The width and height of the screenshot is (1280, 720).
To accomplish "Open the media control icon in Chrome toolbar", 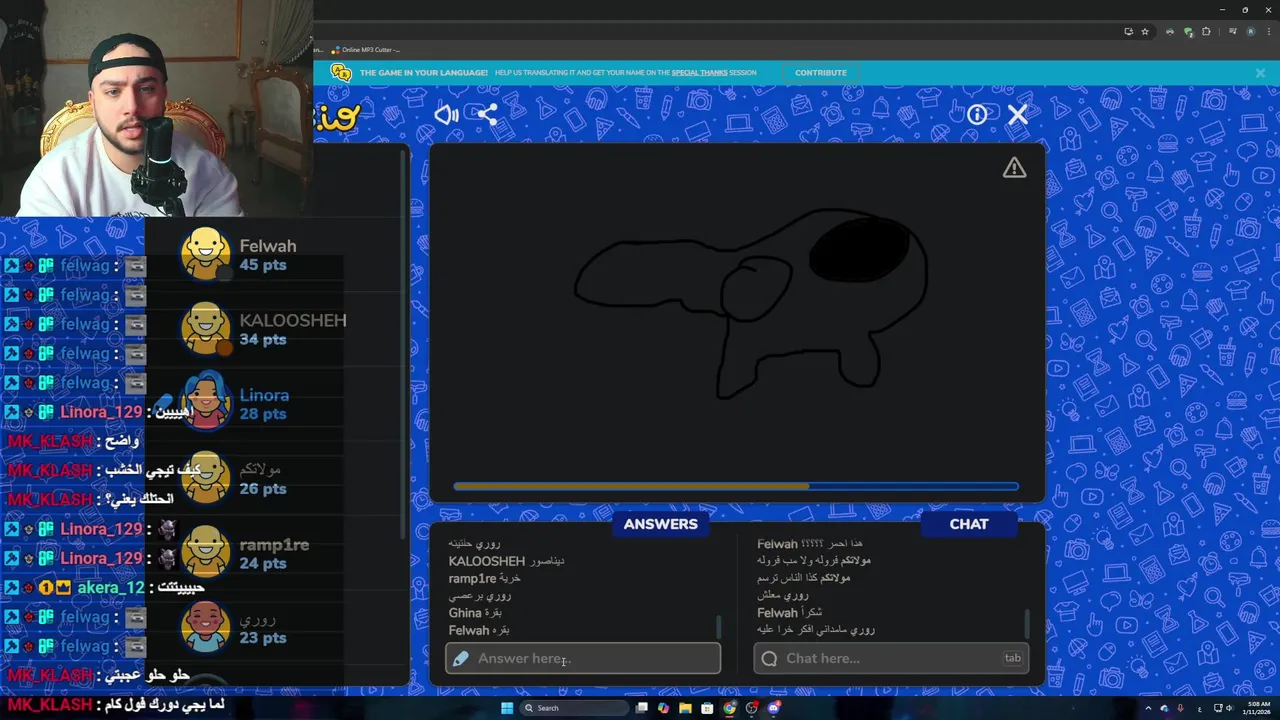I will click(x=1232, y=31).
